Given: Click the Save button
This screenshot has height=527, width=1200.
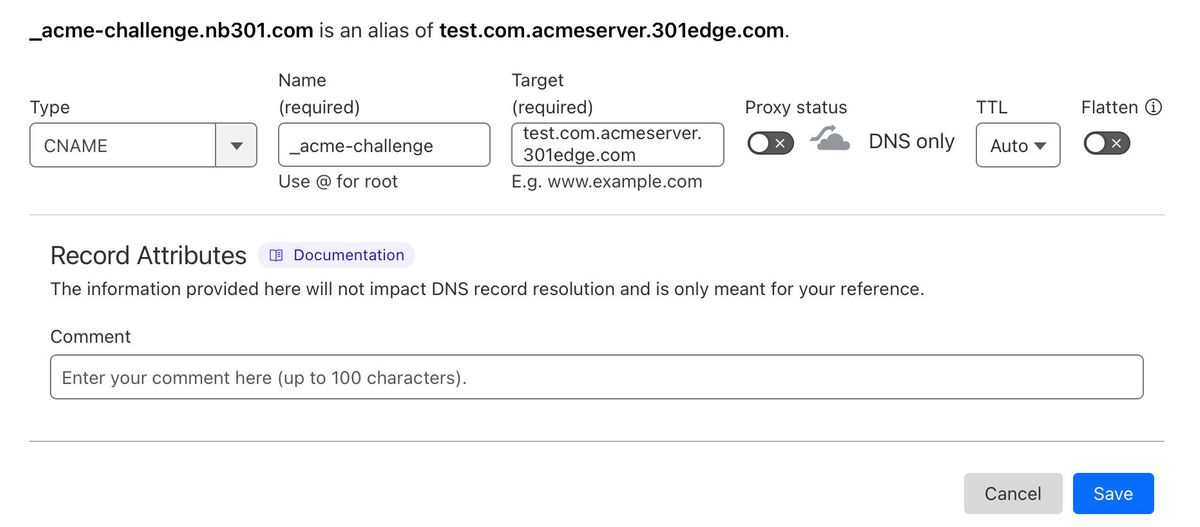Looking at the screenshot, I should [1113, 494].
